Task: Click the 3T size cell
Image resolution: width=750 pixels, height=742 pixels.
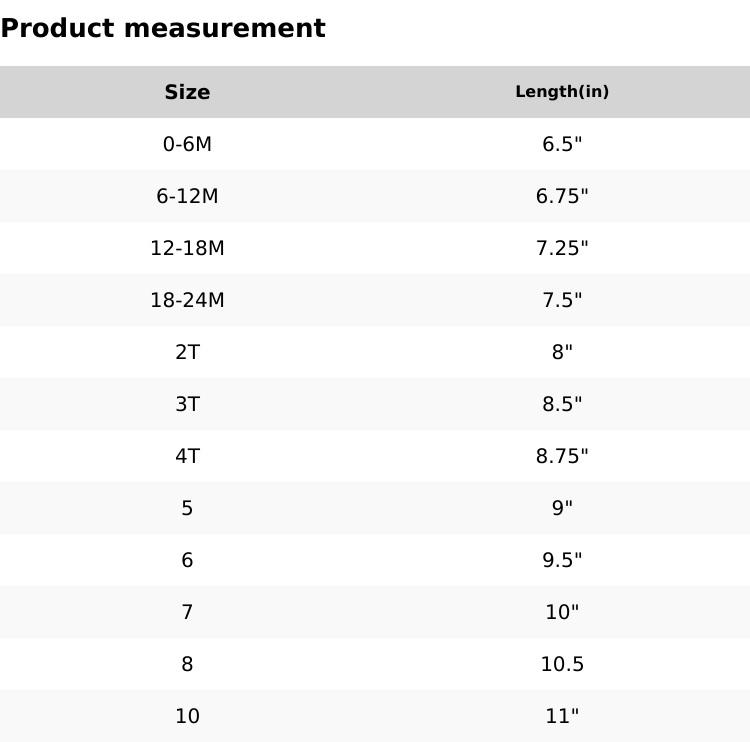Action: [187, 404]
